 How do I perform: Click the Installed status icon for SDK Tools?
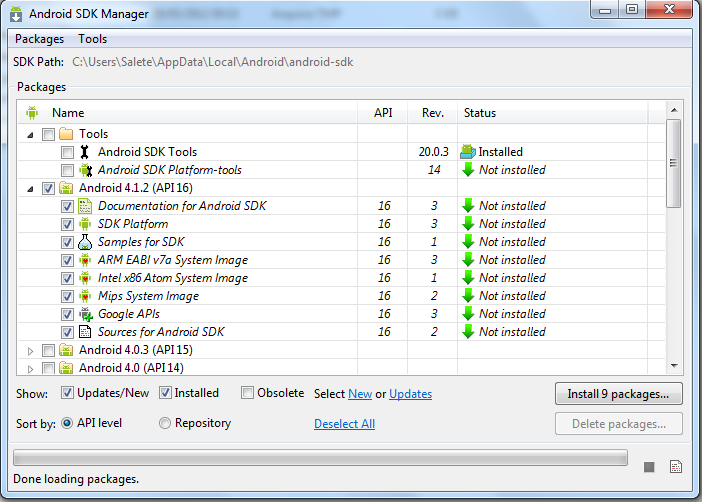click(x=468, y=152)
